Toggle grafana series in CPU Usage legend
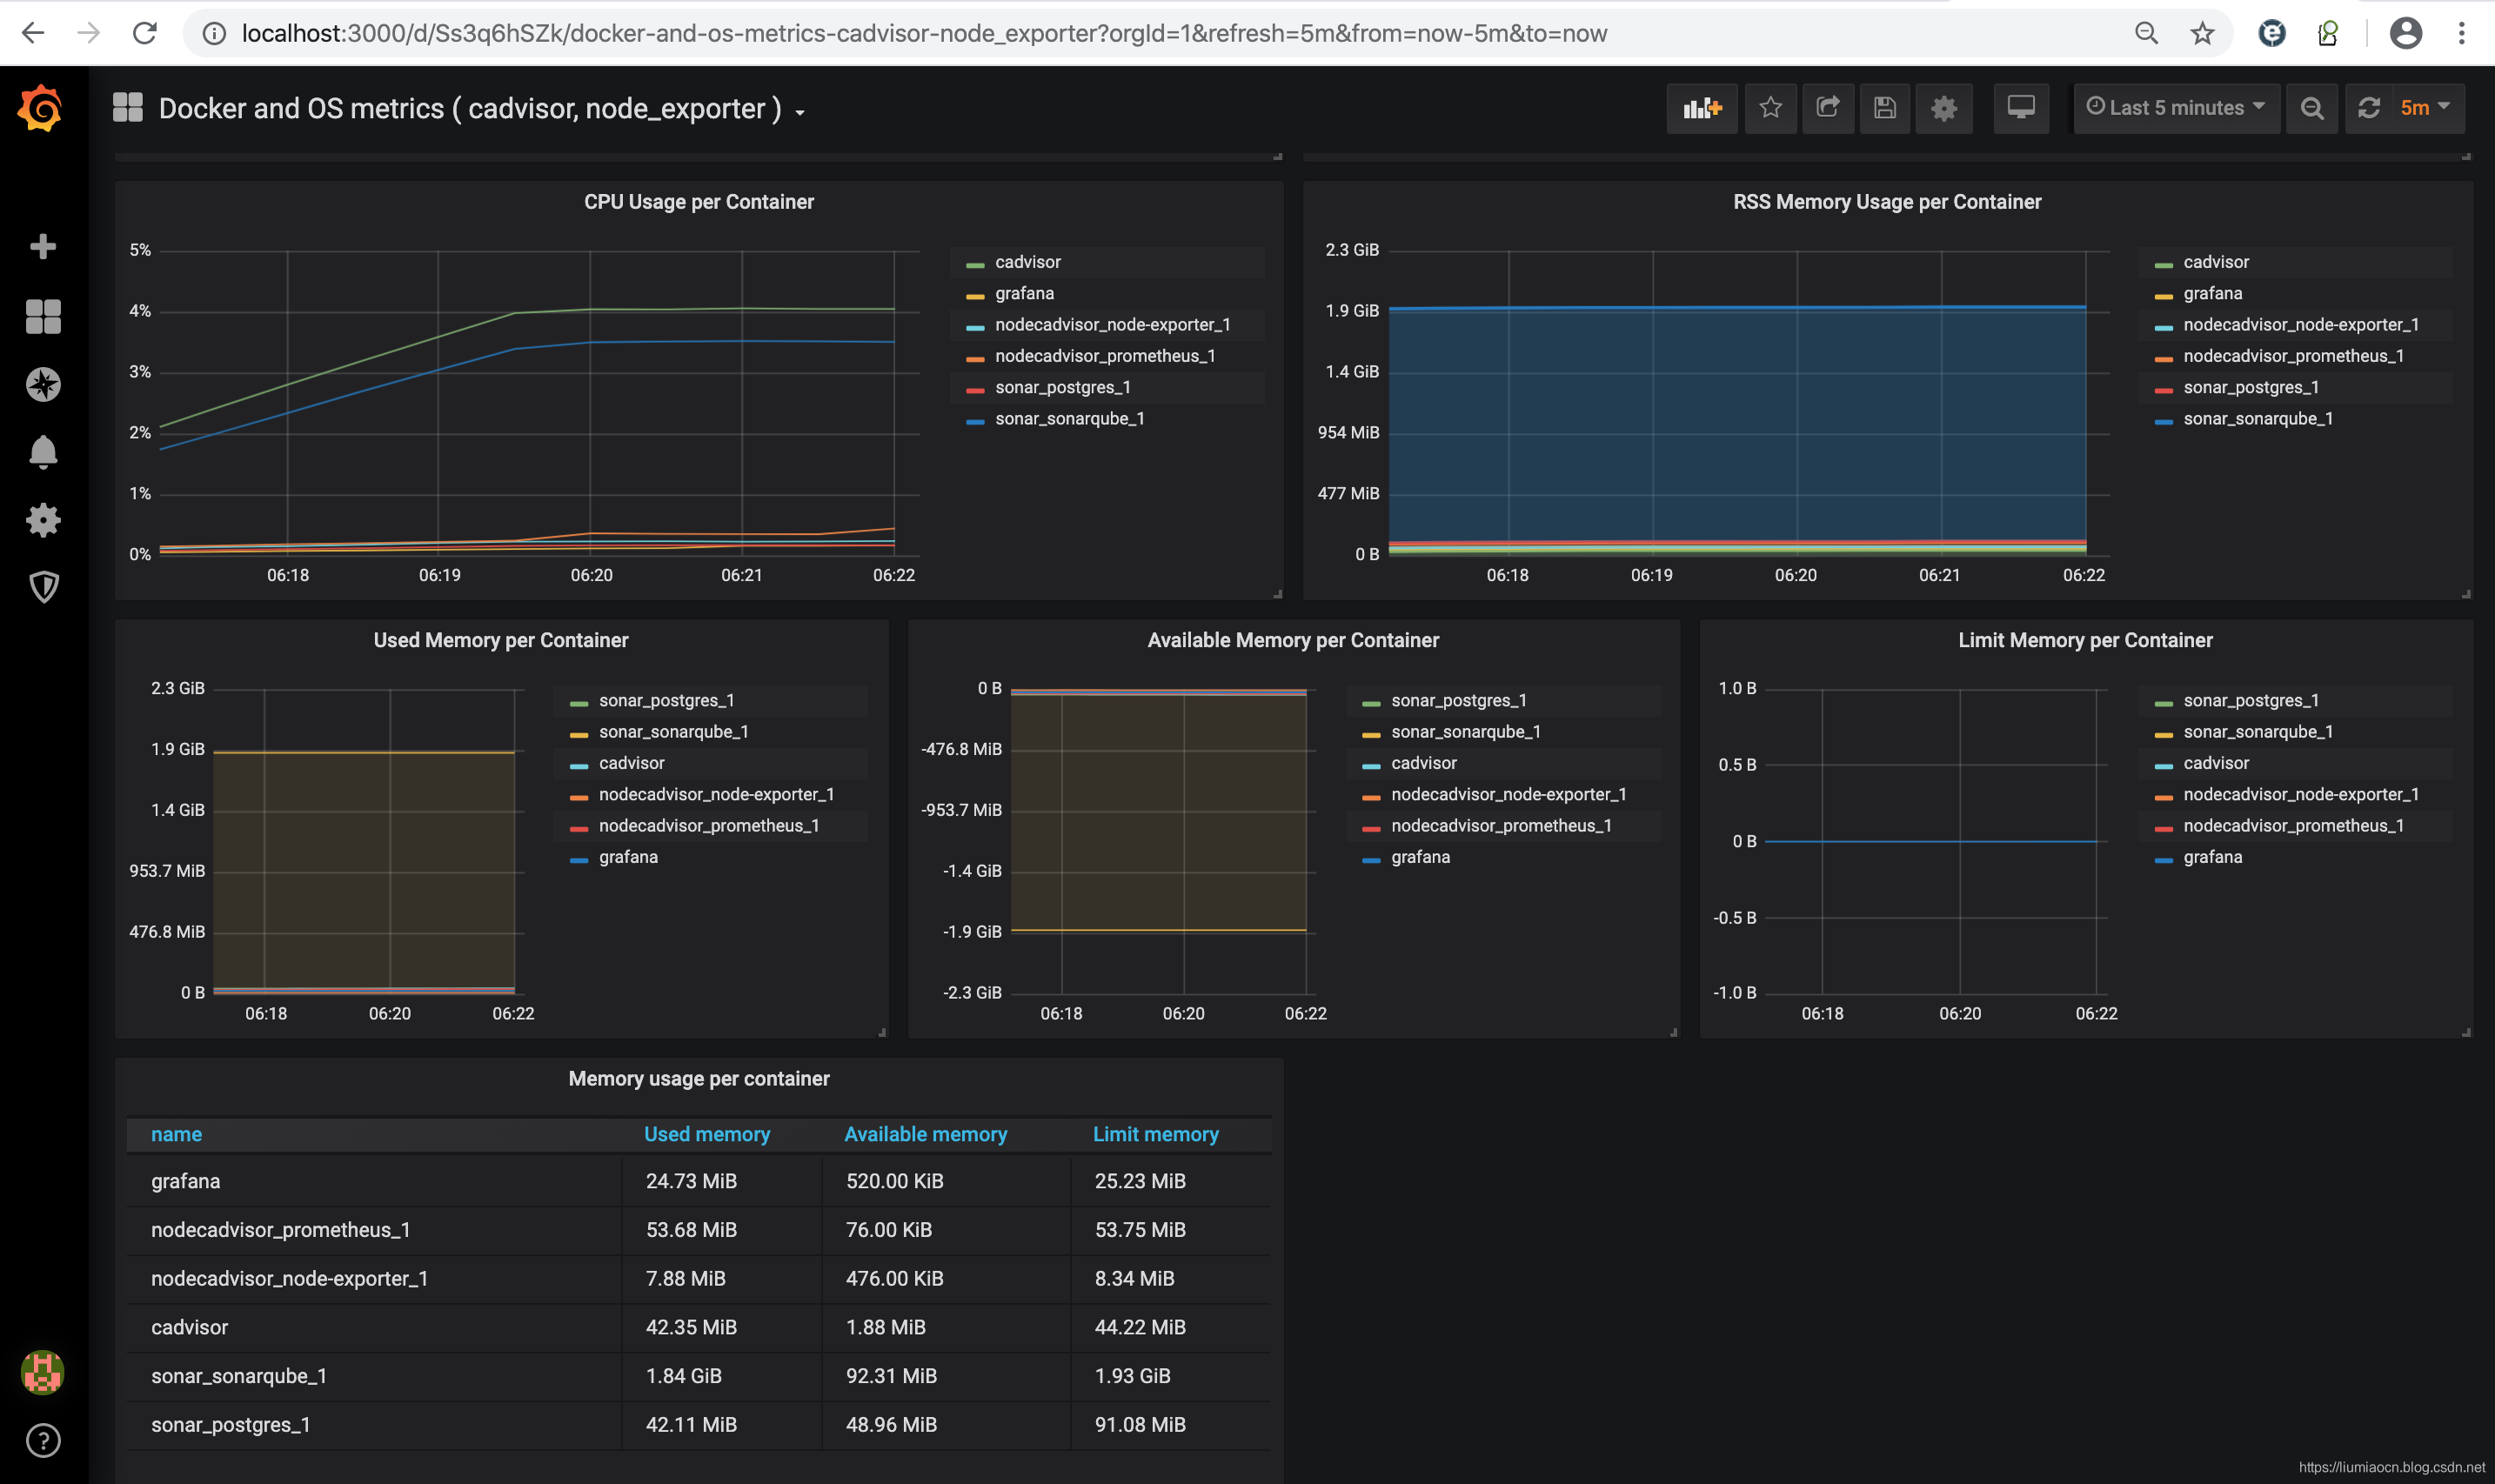The width and height of the screenshot is (2495, 1484). 1025,293
